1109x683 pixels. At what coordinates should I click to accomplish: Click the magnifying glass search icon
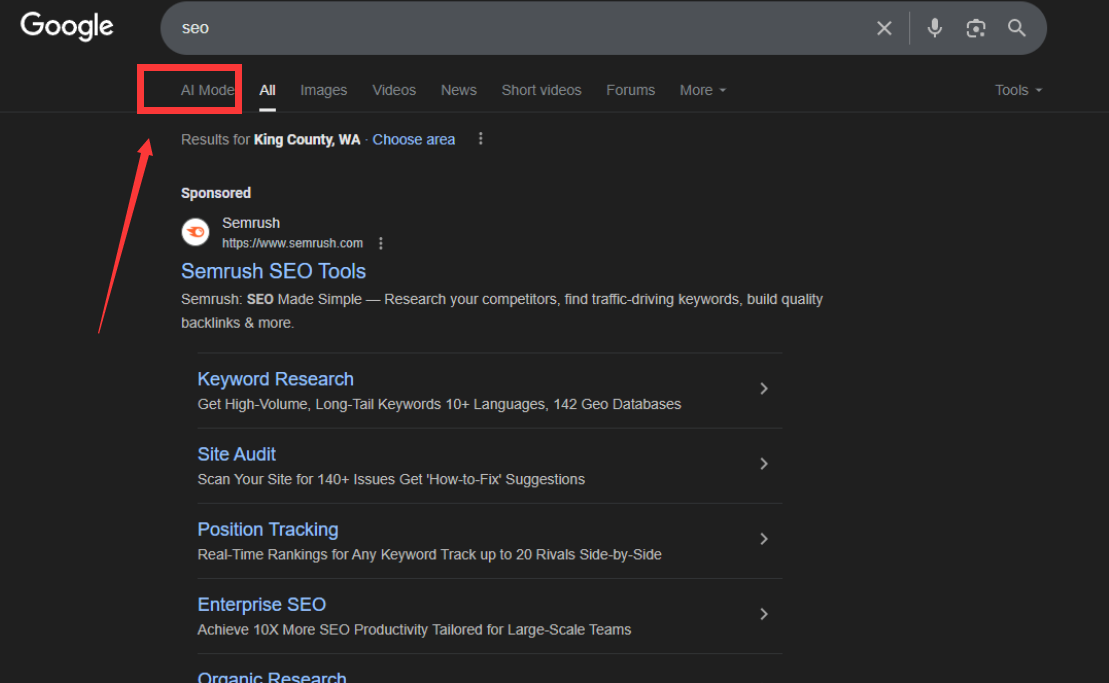[1016, 28]
